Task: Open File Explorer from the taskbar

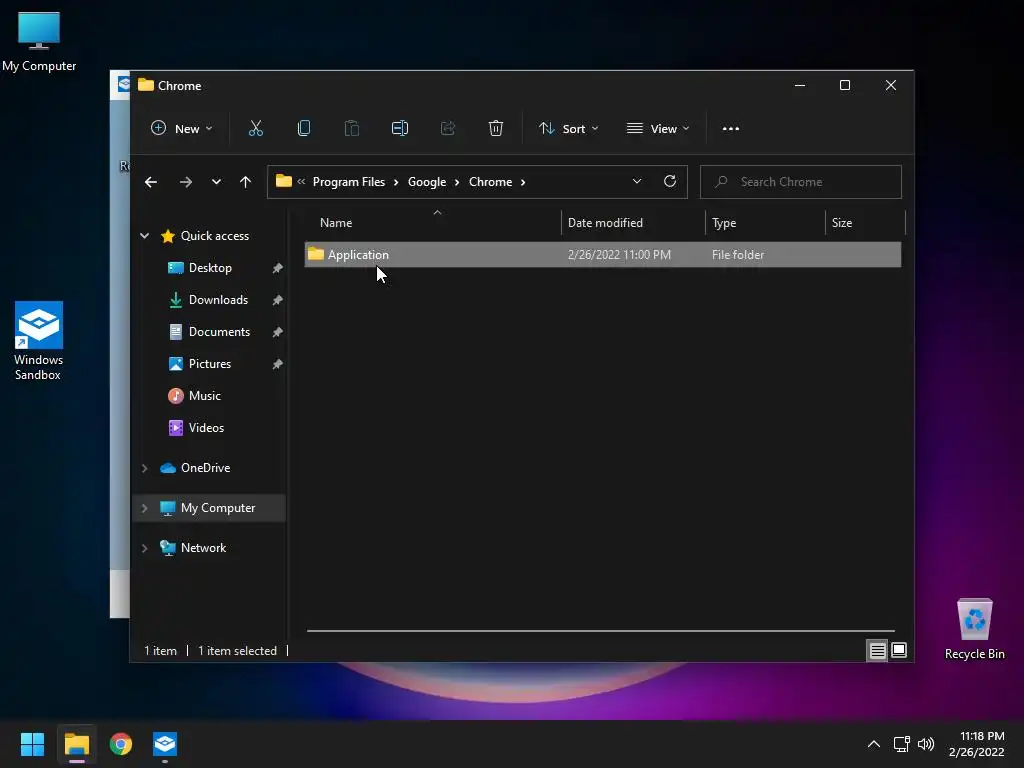Action: pos(77,744)
